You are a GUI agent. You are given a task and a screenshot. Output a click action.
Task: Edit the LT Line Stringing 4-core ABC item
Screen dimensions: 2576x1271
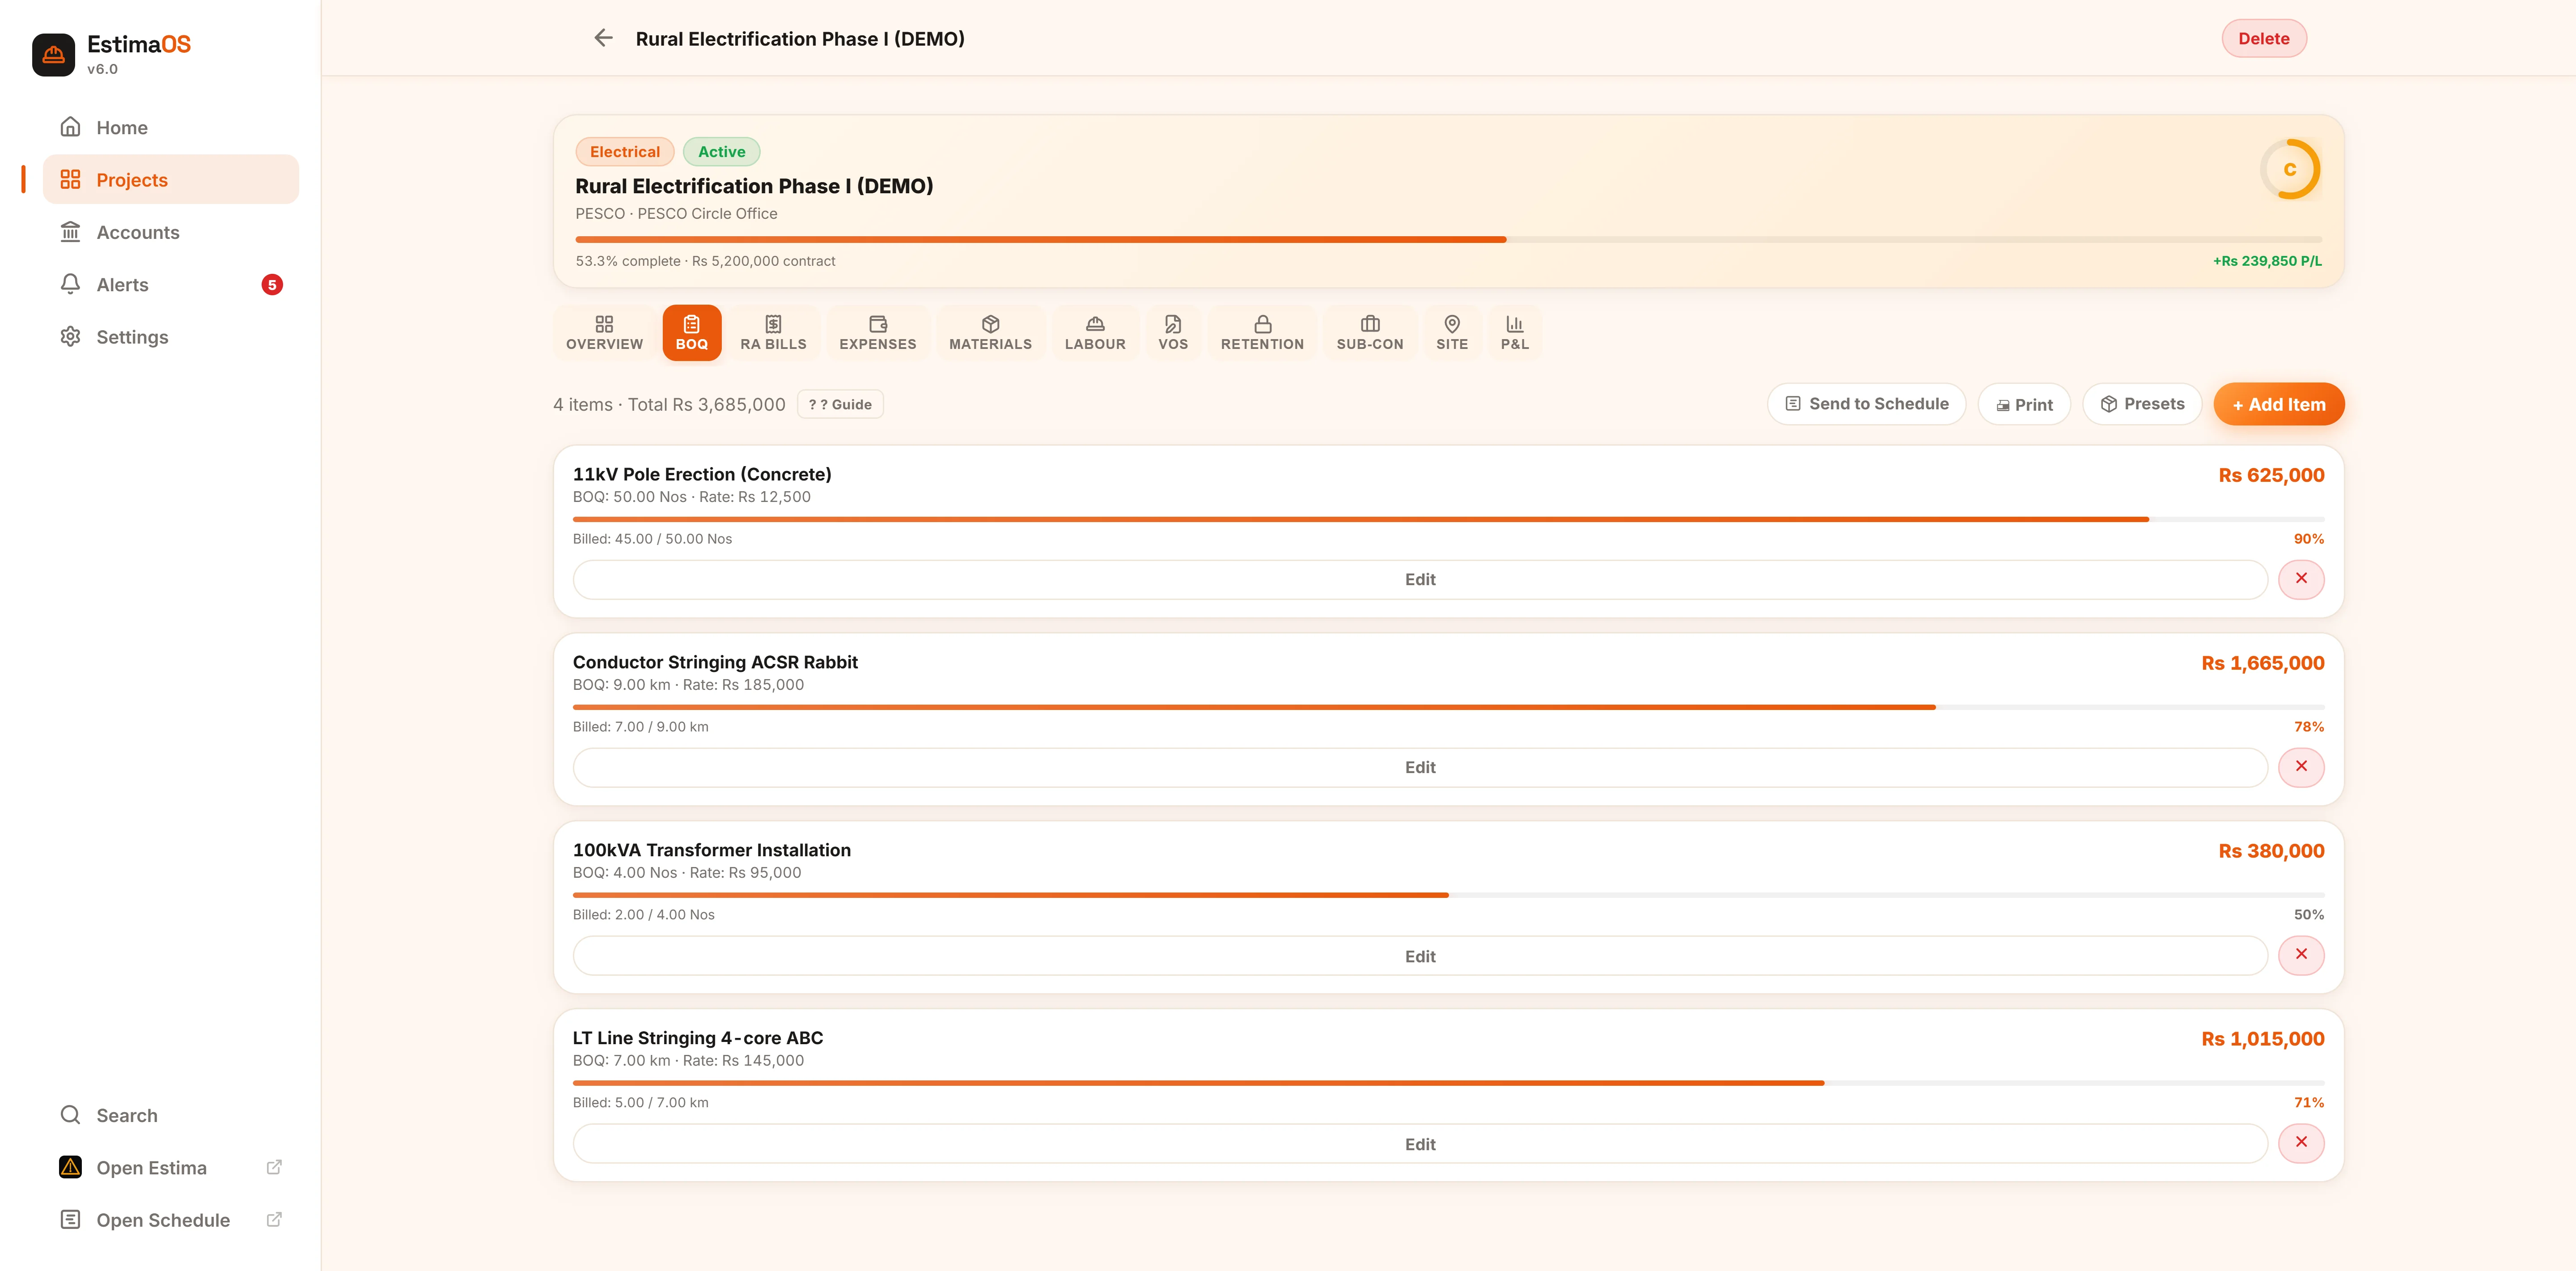point(1419,1144)
